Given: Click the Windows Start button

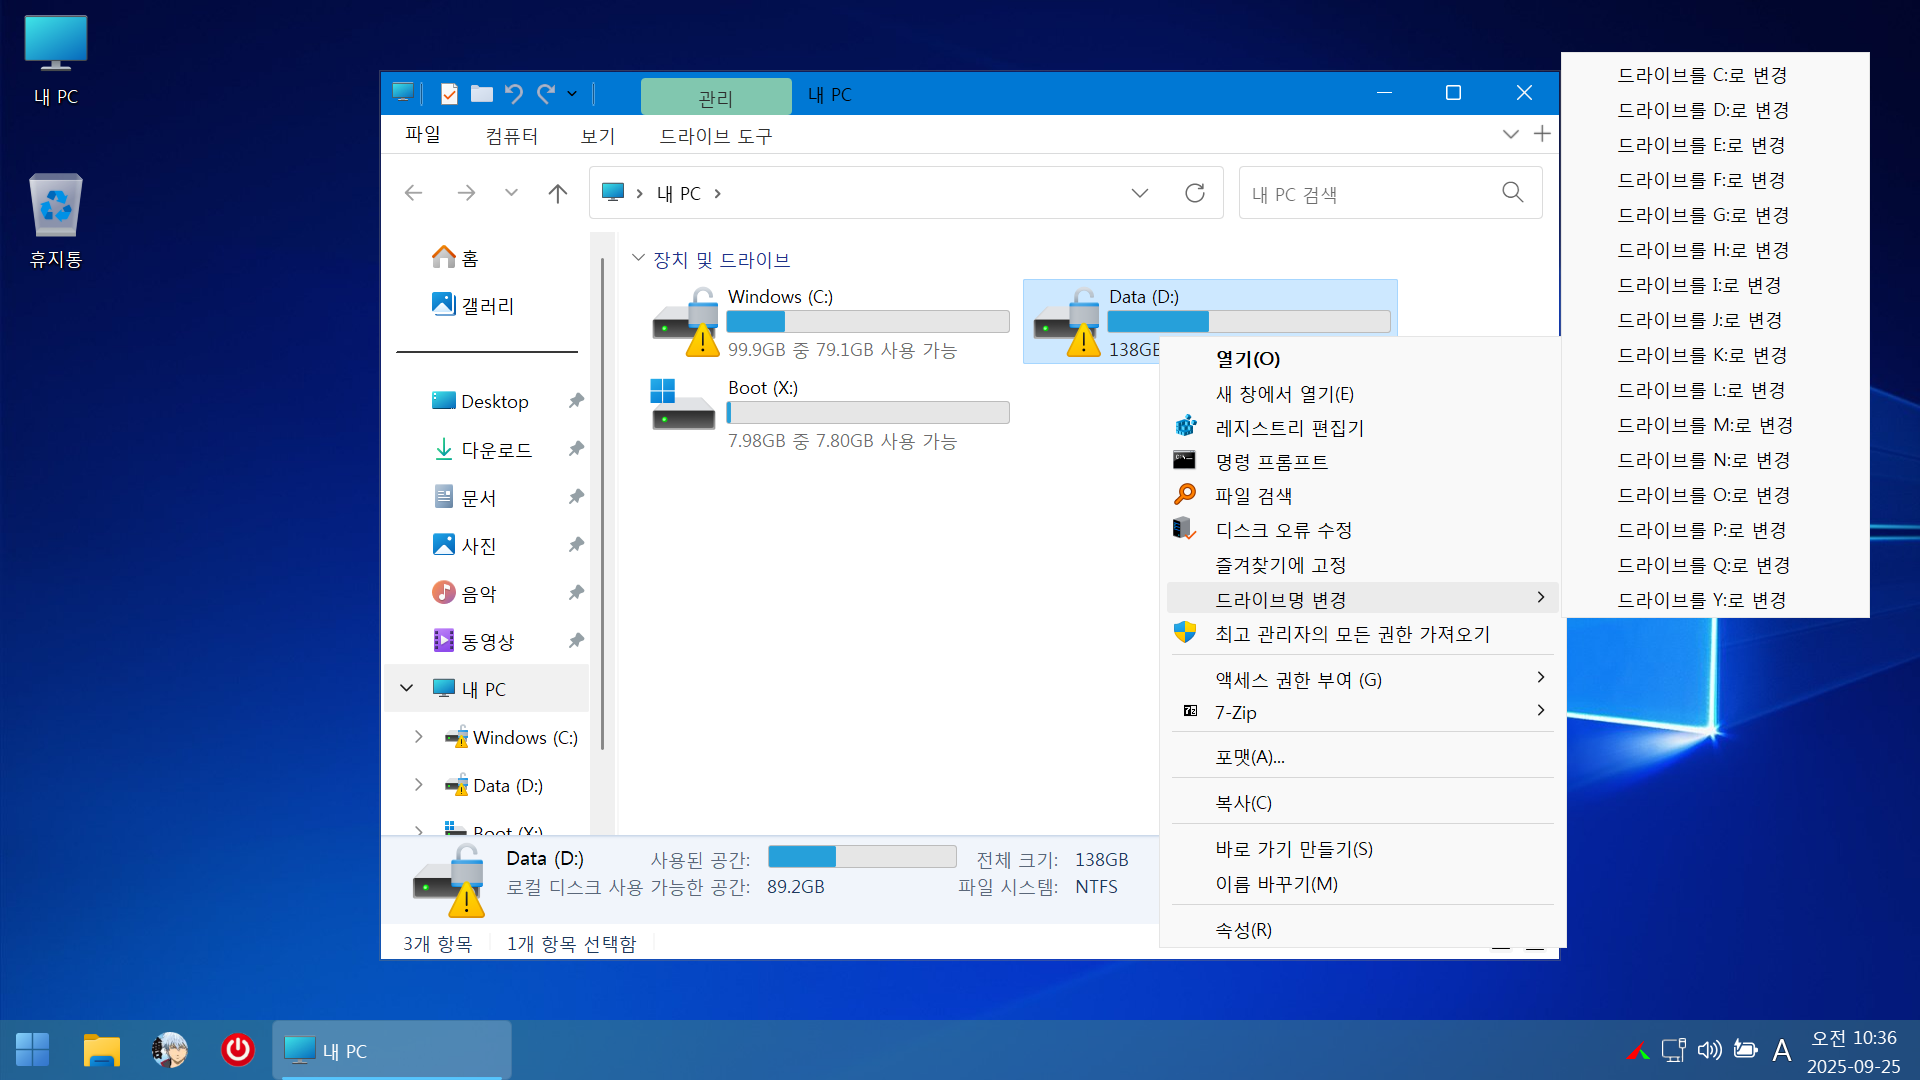Looking at the screenshot, I should pos(32,1050).
